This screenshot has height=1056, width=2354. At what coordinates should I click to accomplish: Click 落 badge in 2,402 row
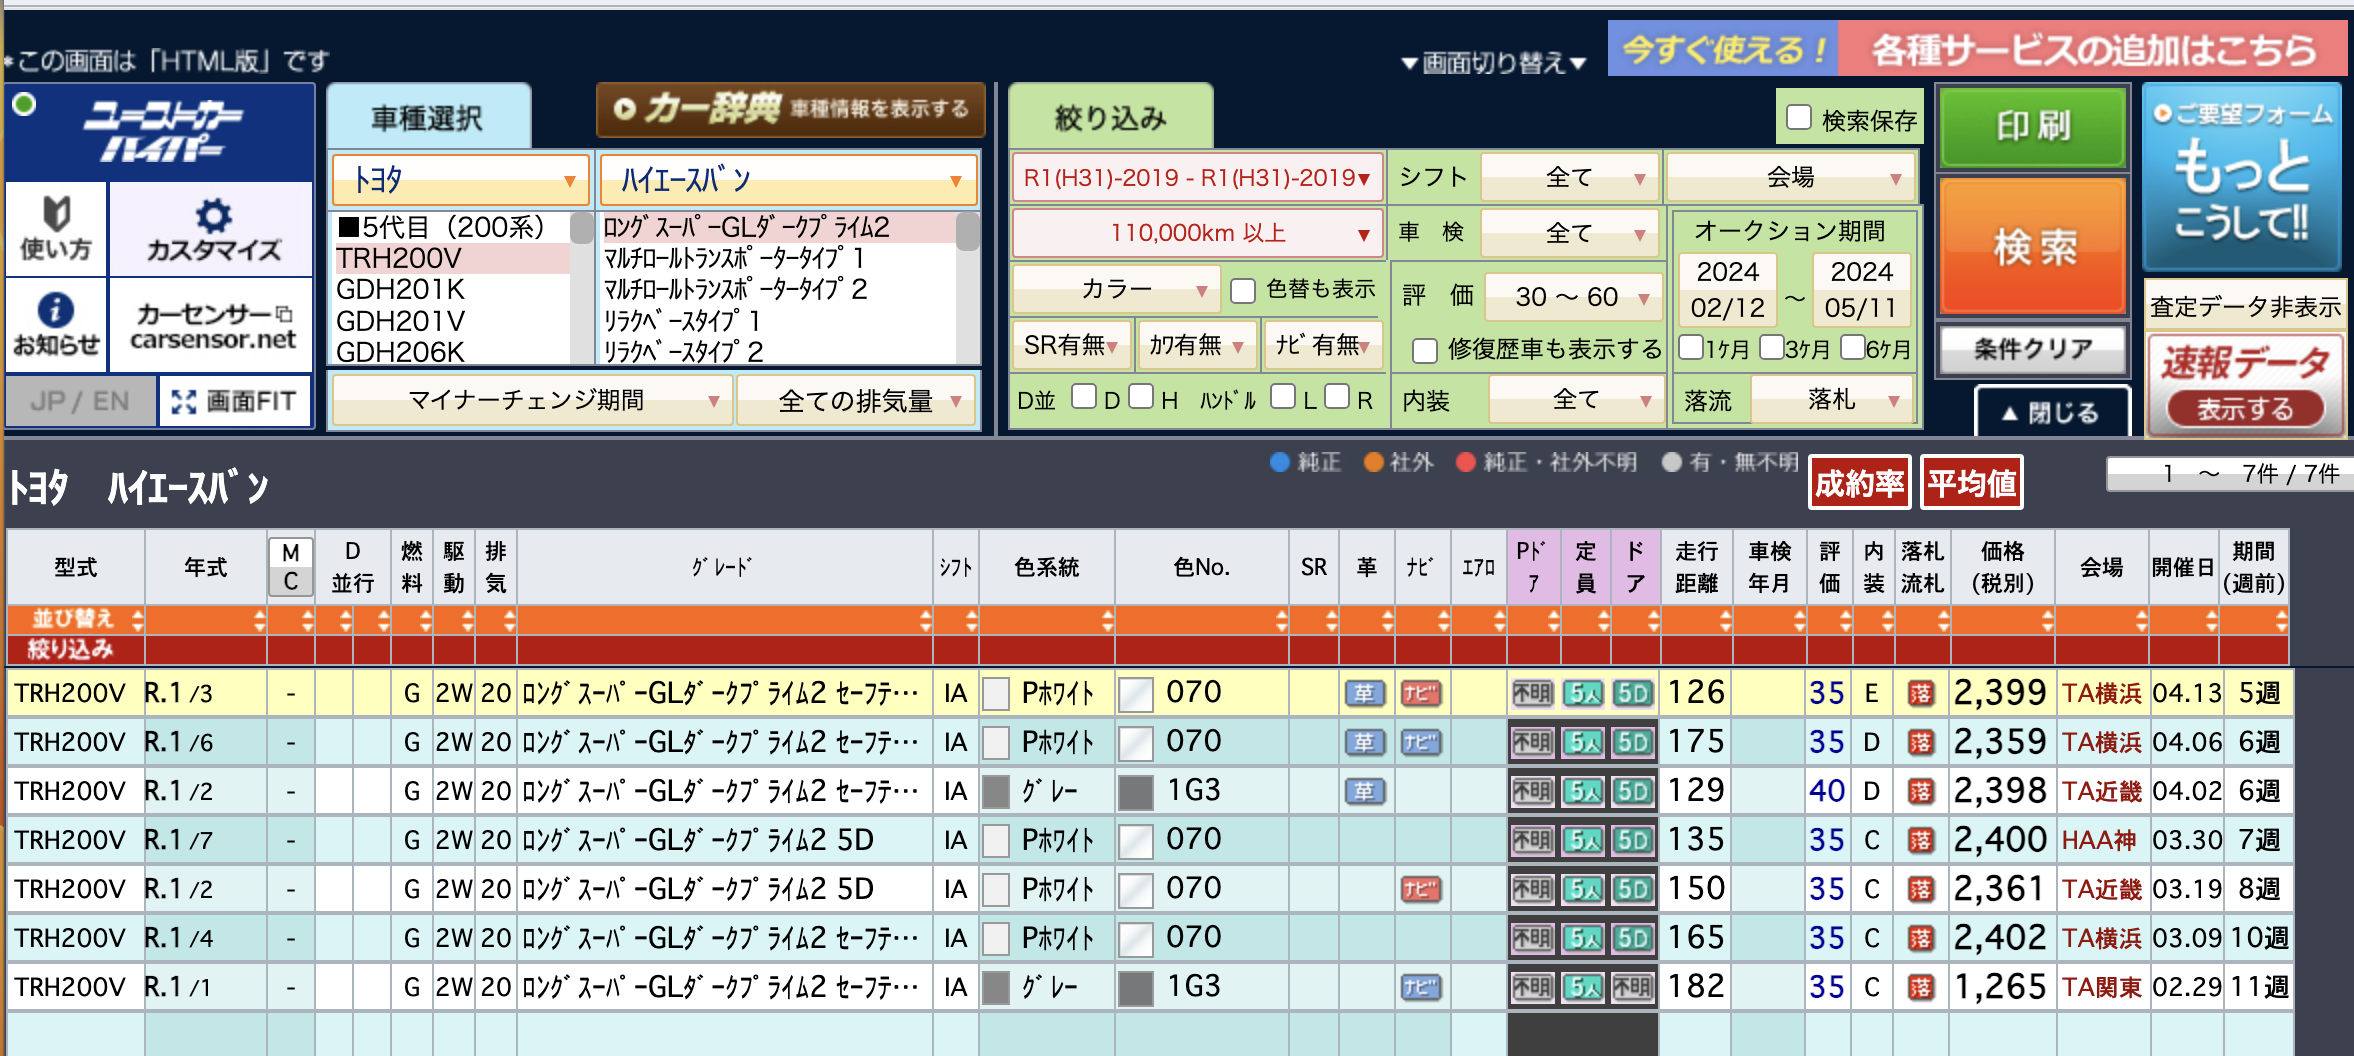[1920, 938]
